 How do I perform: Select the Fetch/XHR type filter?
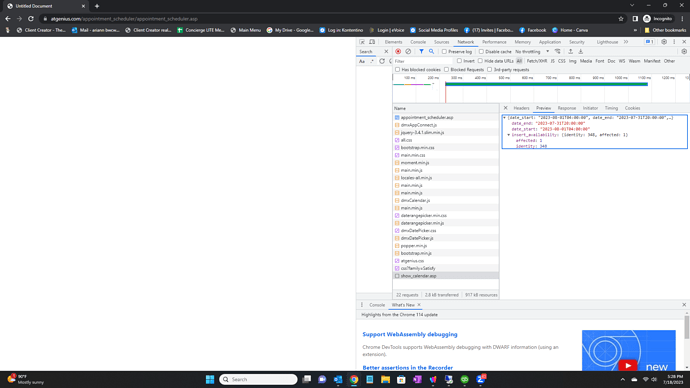[x=537, y=61]
